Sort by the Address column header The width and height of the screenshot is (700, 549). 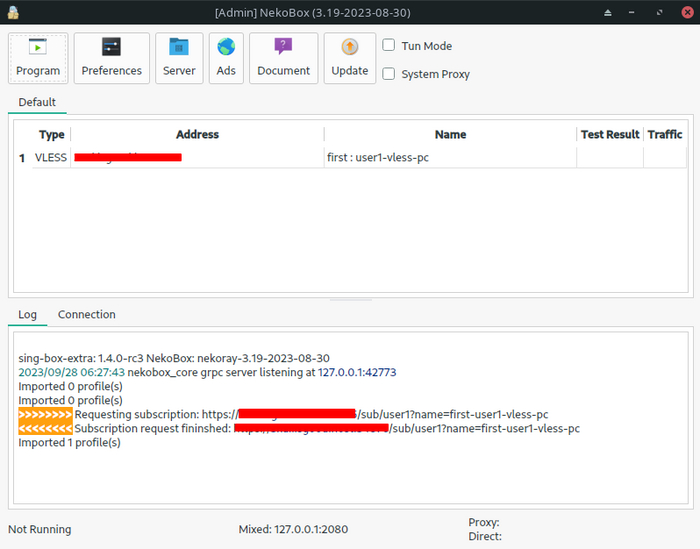(x=197, y=134)
